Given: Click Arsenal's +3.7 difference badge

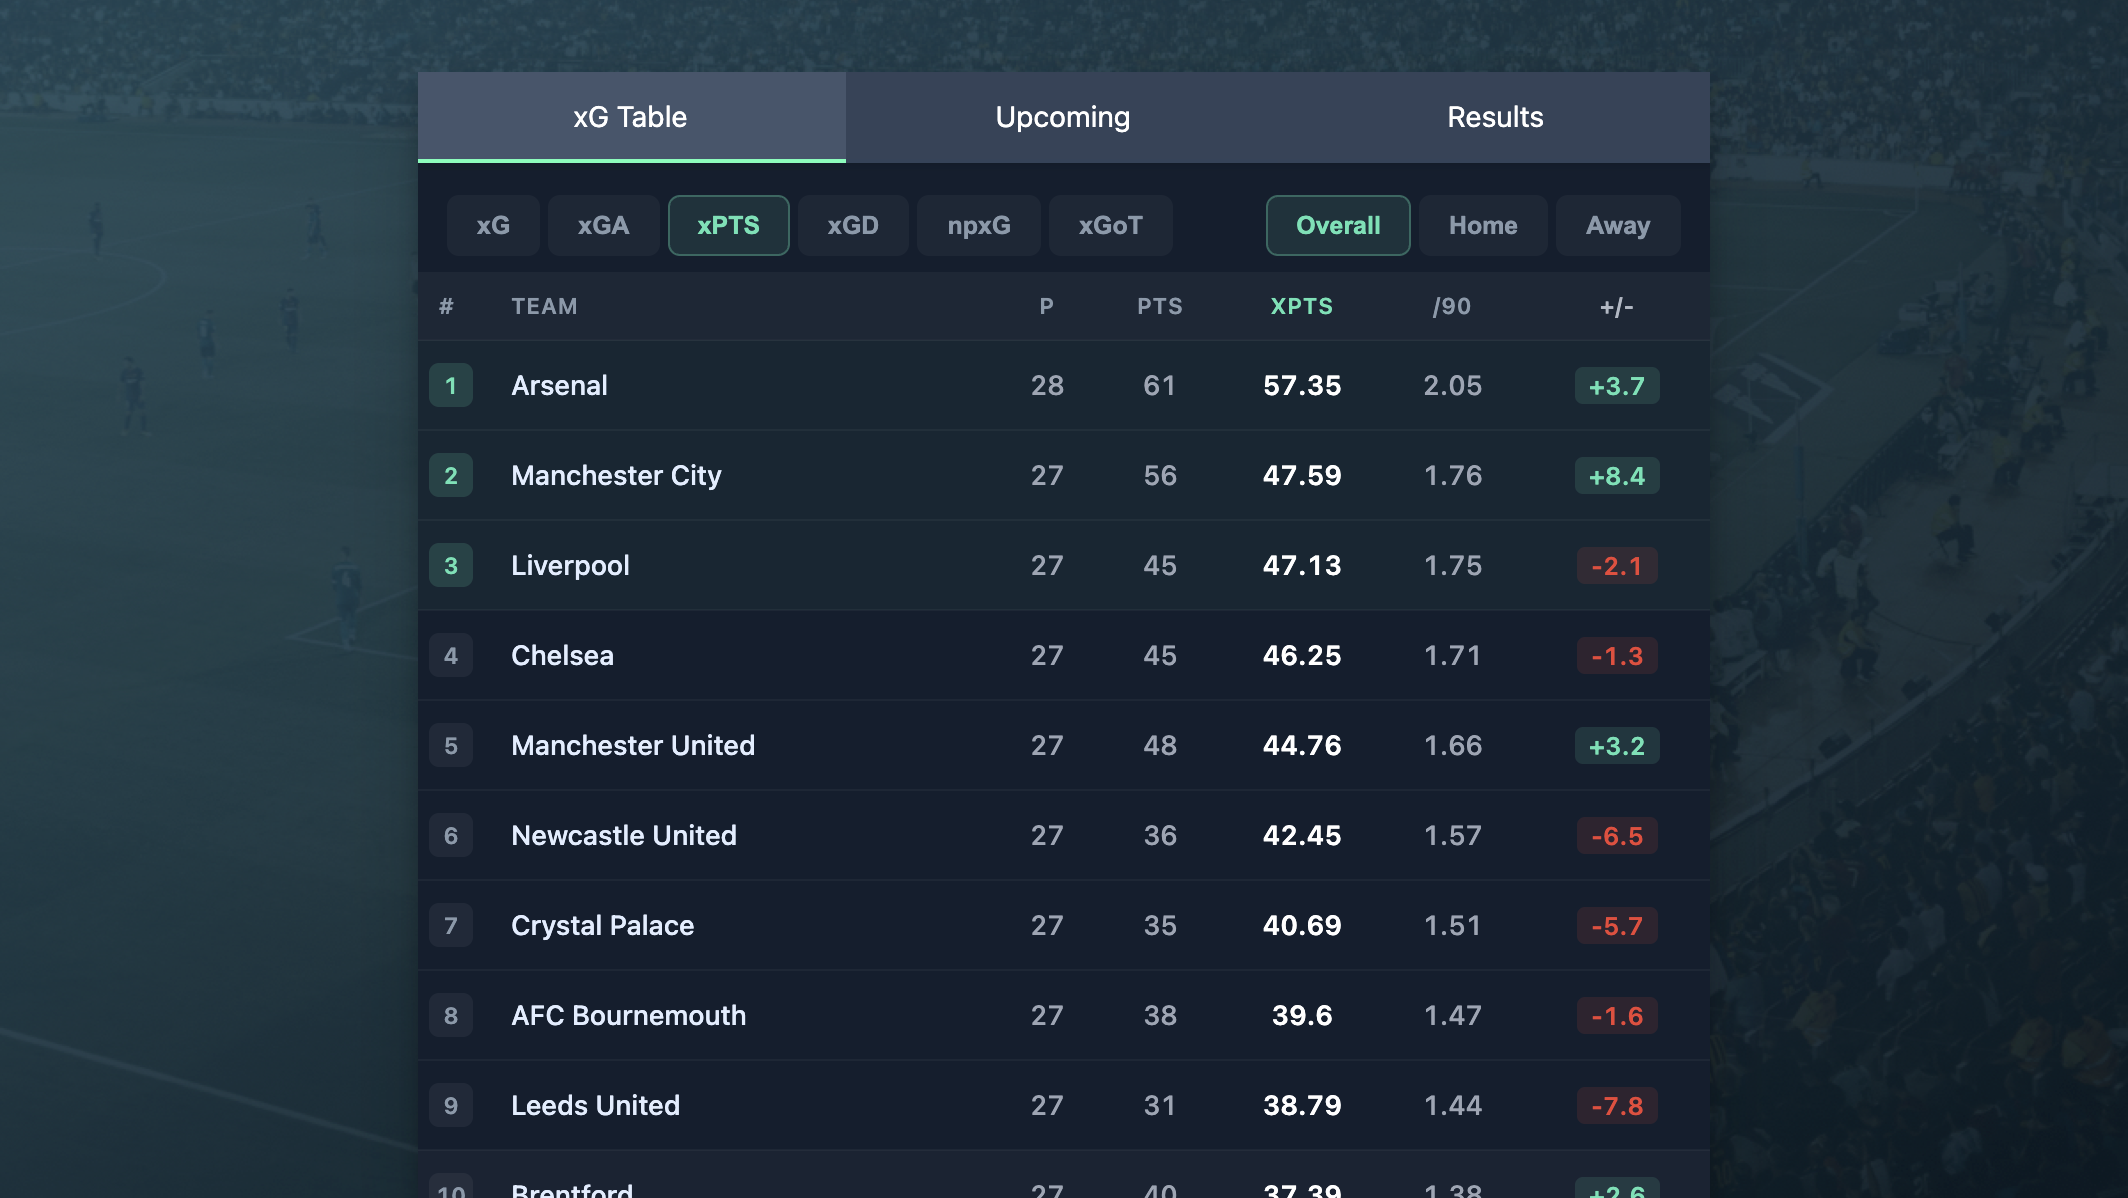Looking at the screenshot, I should (x=1616, y=386).
